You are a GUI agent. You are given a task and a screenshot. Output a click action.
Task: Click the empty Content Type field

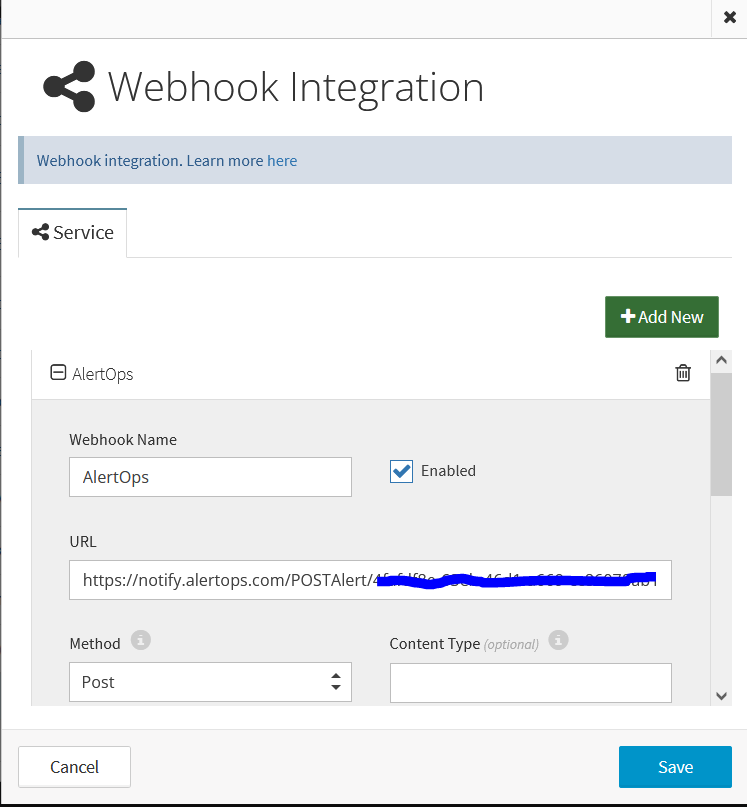[x=530, y=682]
